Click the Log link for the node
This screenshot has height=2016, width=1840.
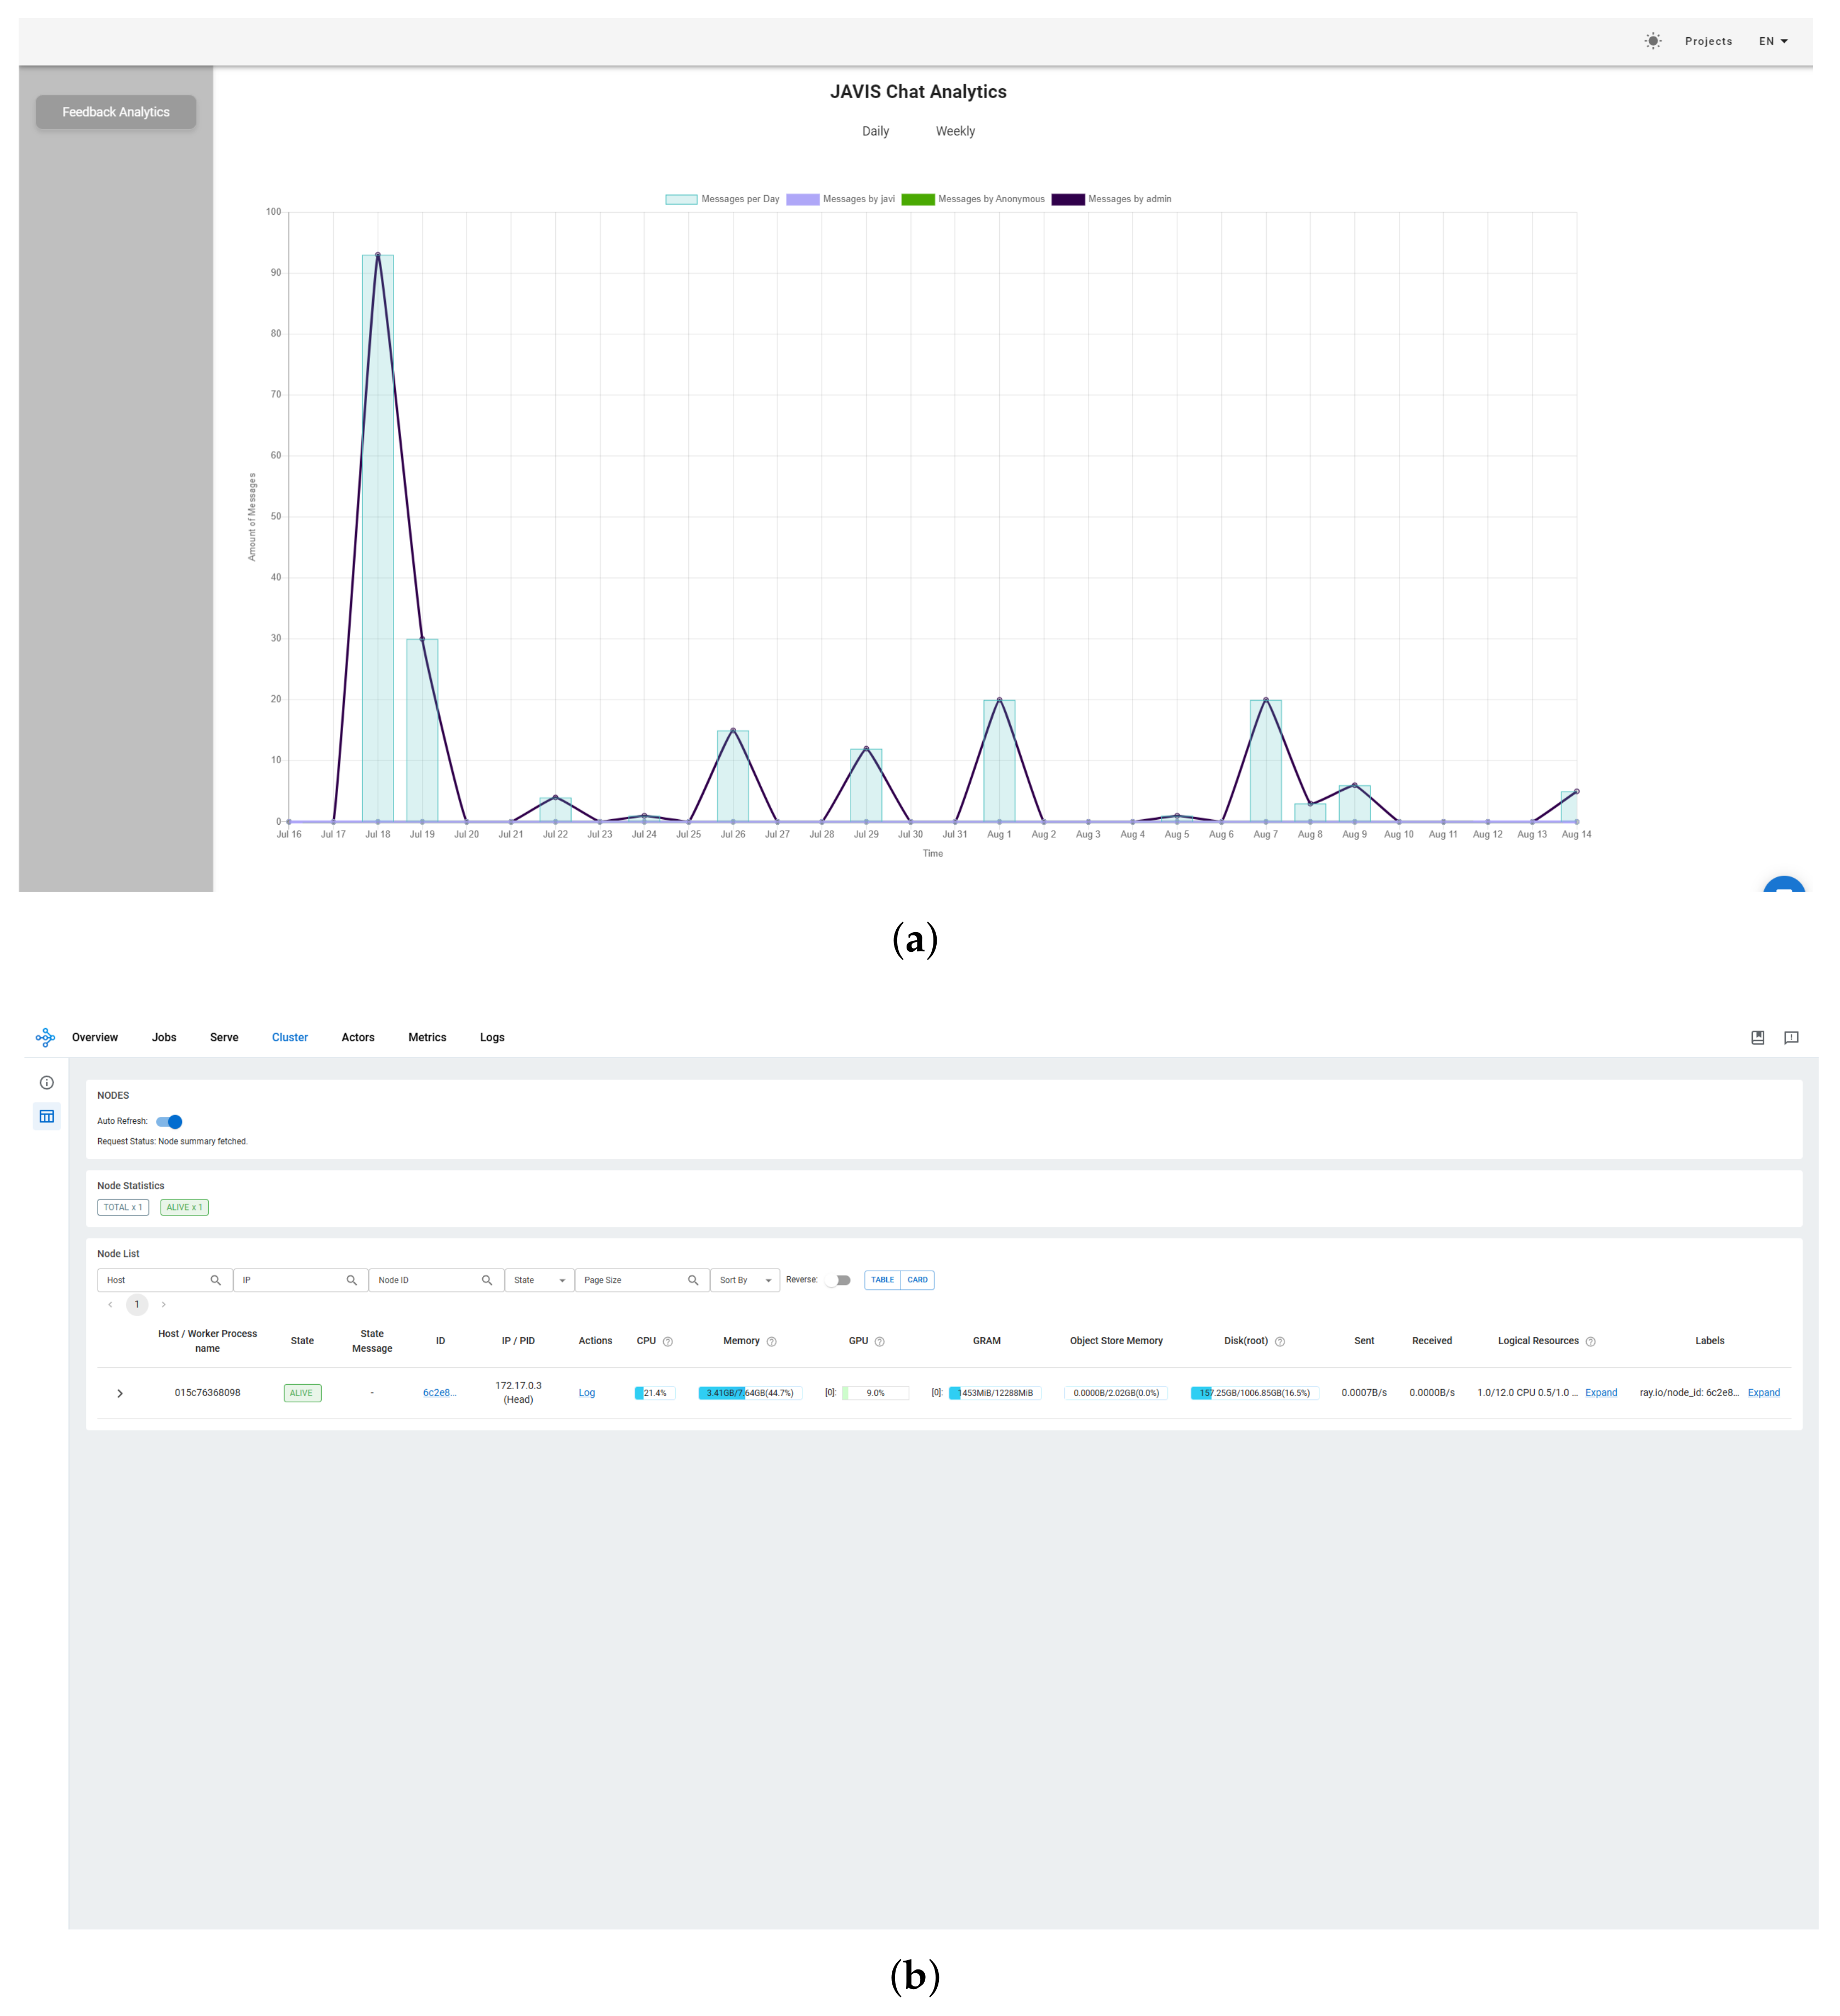[587, 1393]
